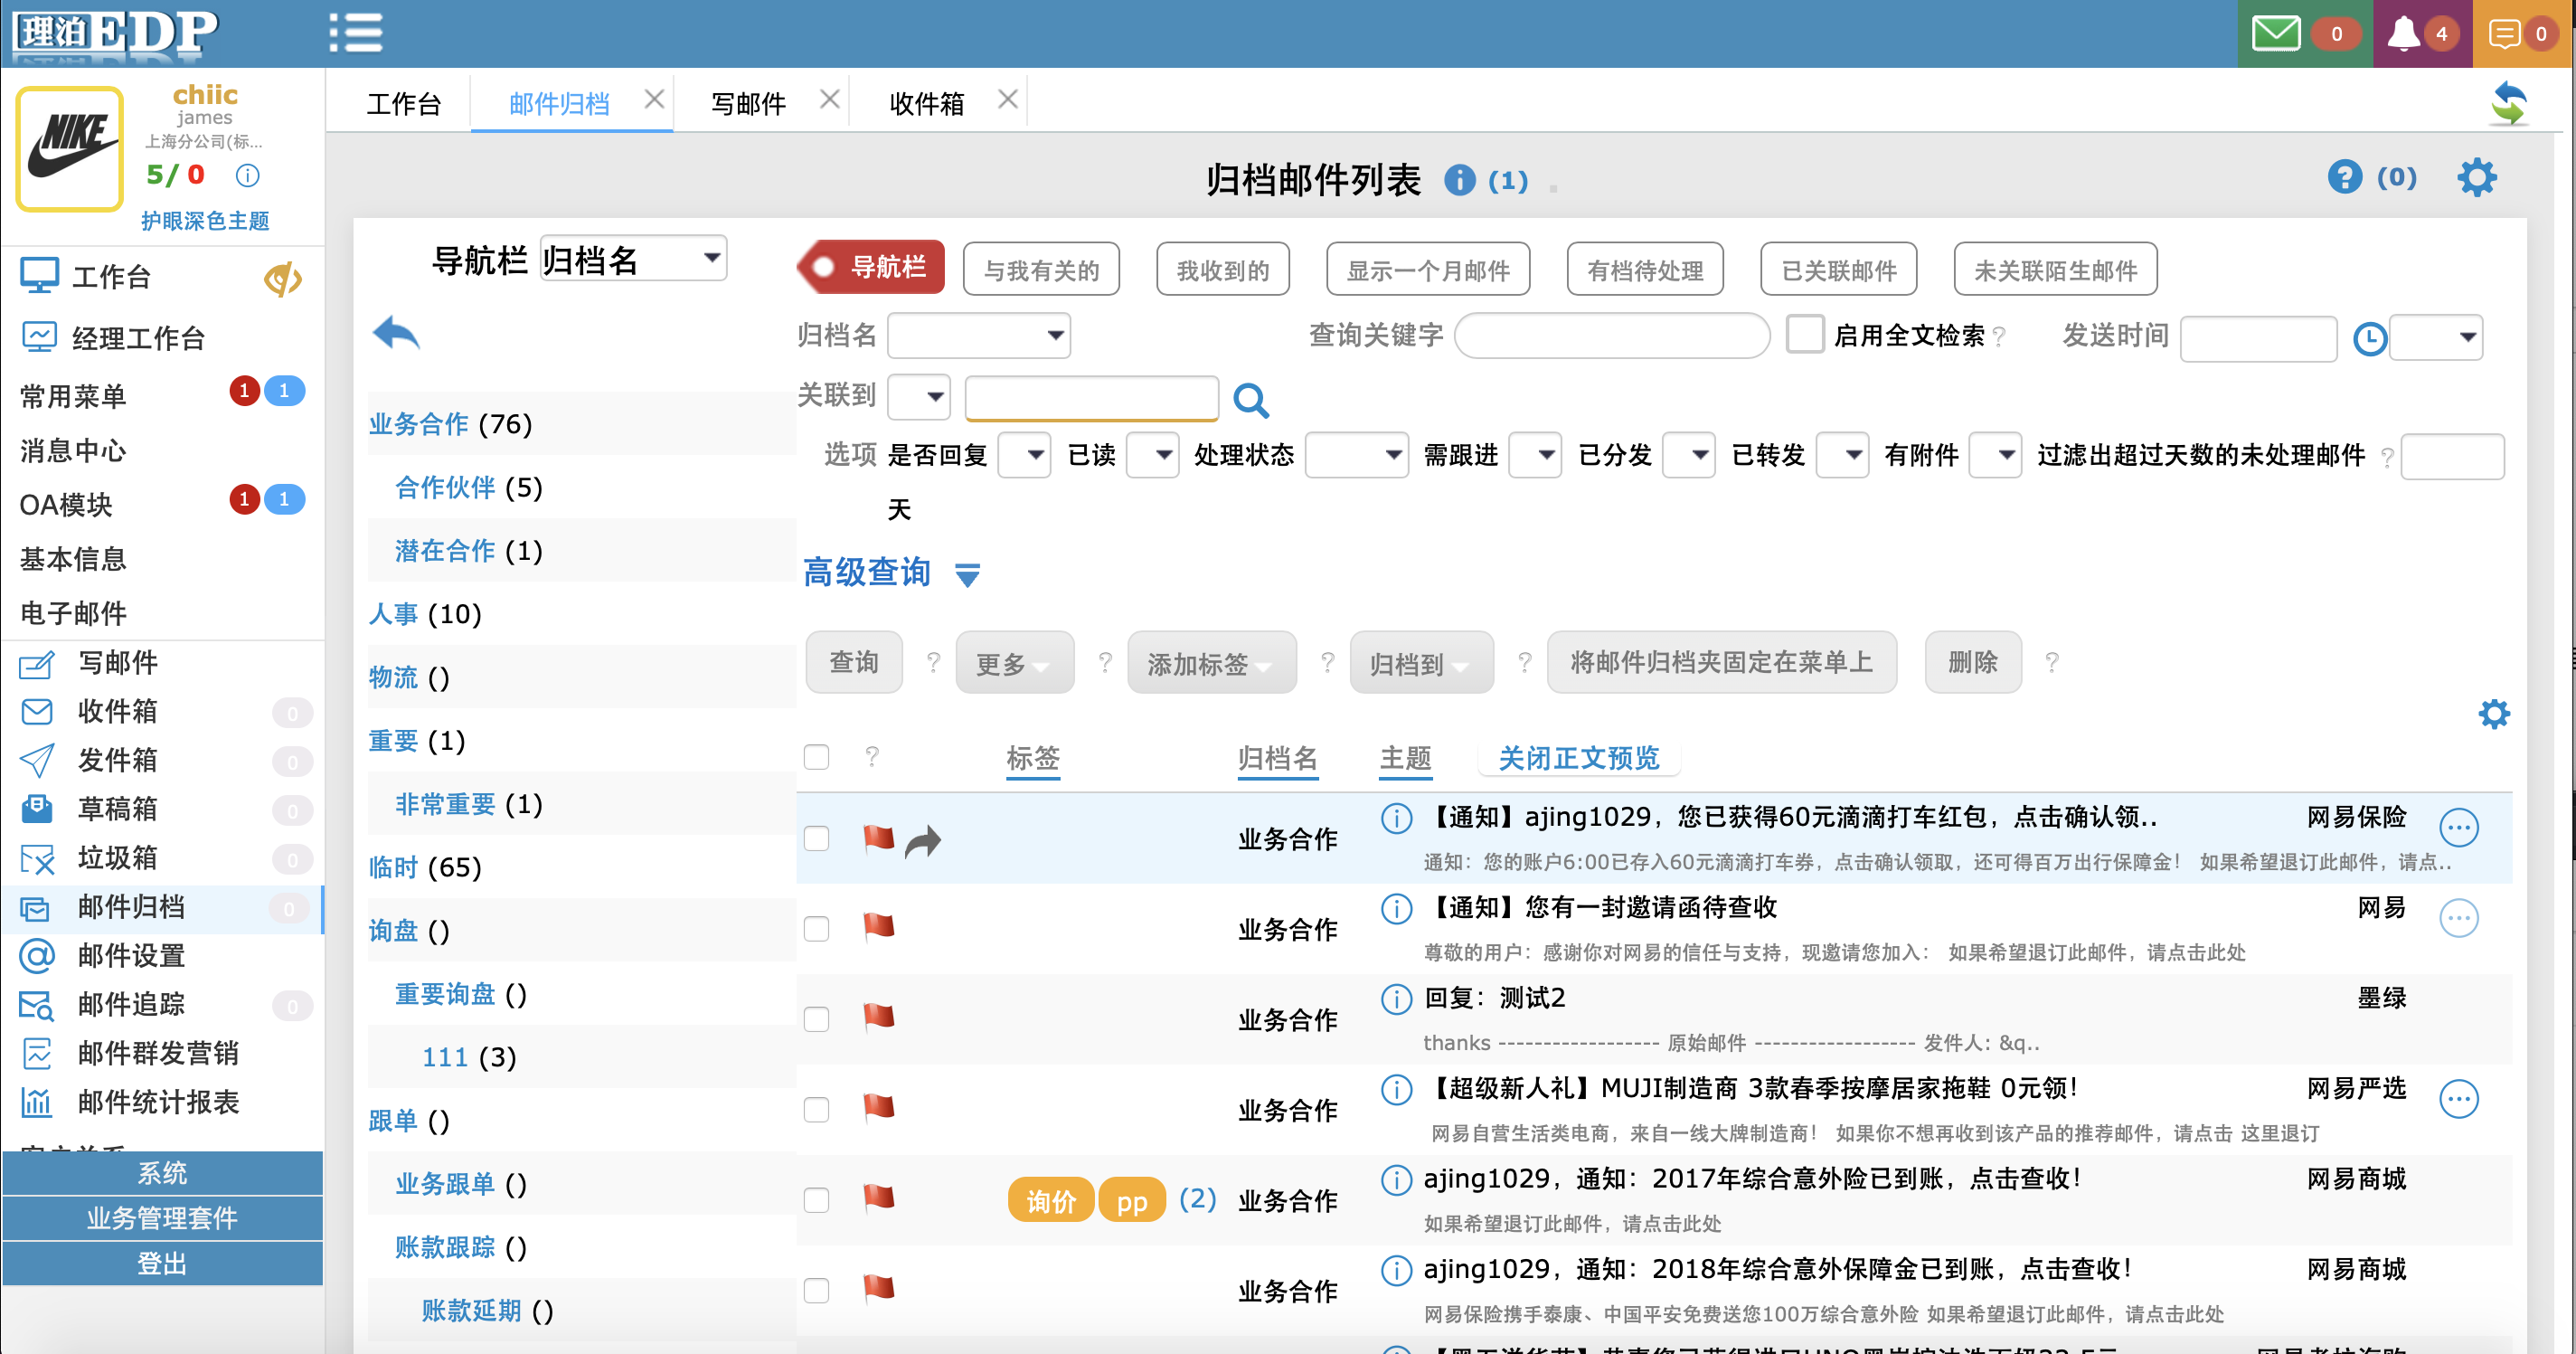Click the hamburger menu icon in header
Screen dimensions: 2576x1354
355,32
